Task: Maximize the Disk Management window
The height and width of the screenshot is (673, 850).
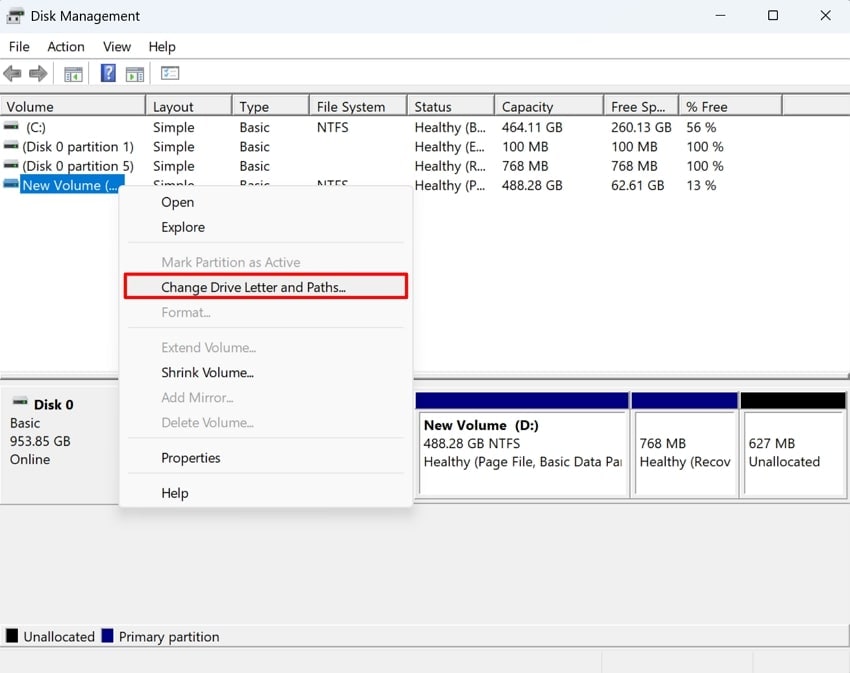Action: (773, 16)
